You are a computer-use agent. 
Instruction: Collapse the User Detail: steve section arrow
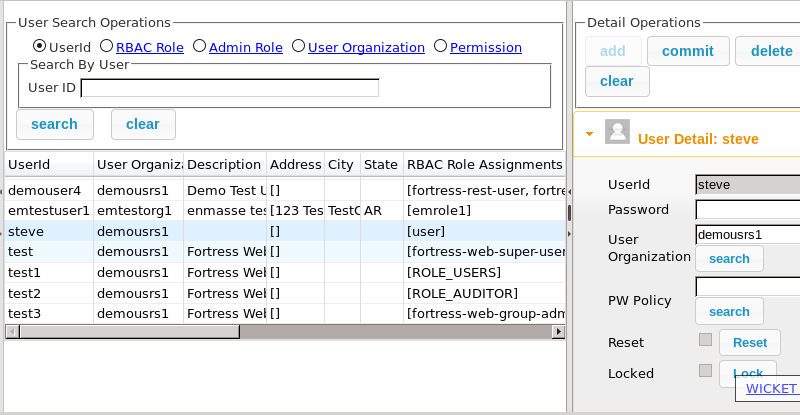pyautogui.click(x=589, y=134)
